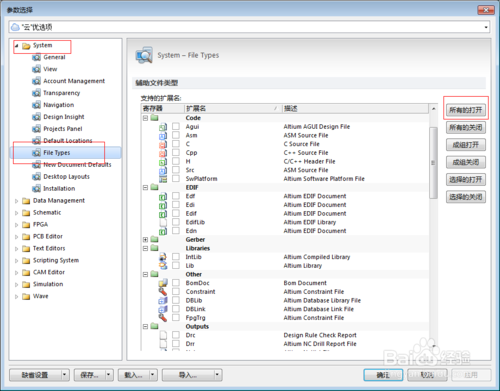Click the Cpp file type icon
Image resolution: width=500 pixels, height=391 pixels.
pos(163,153)
